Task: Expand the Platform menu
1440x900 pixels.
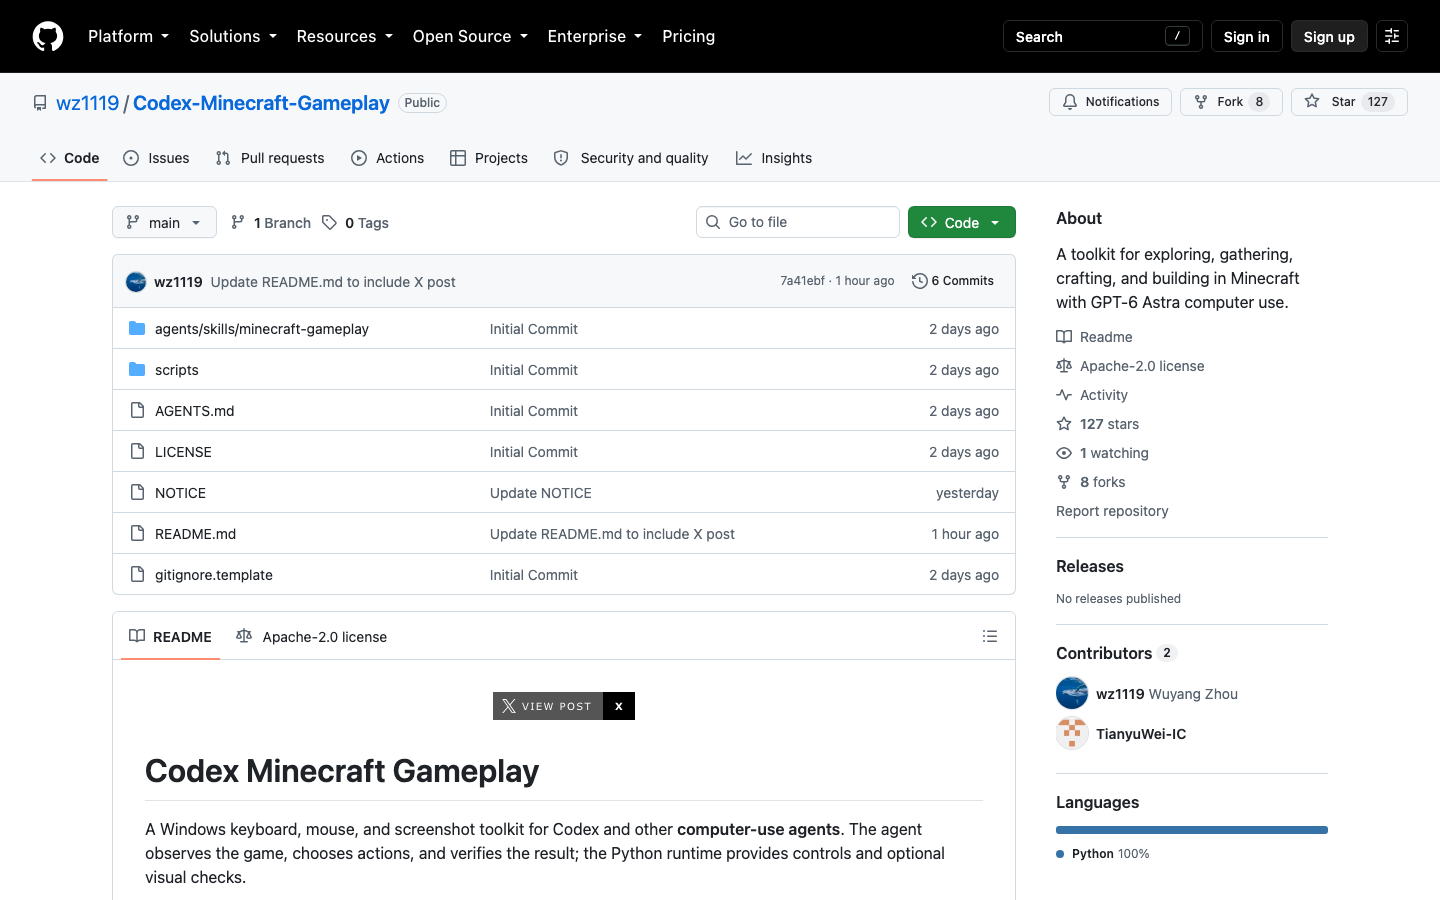Action: pos(129,36)
